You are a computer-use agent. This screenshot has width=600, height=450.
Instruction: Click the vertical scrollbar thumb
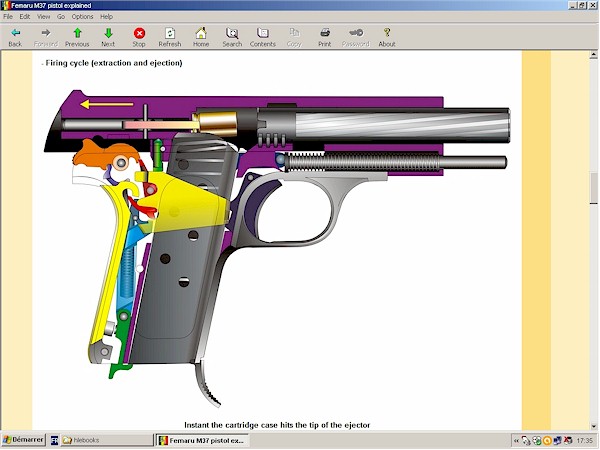593,188
